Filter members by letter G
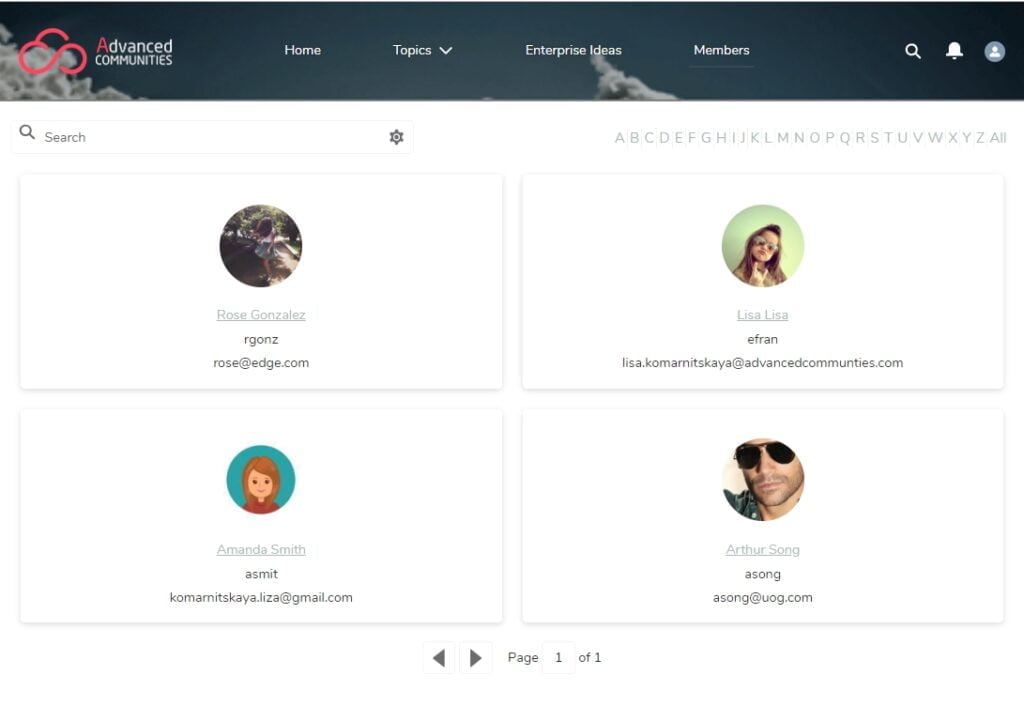The image size is (1024, 706). [706, 138]
